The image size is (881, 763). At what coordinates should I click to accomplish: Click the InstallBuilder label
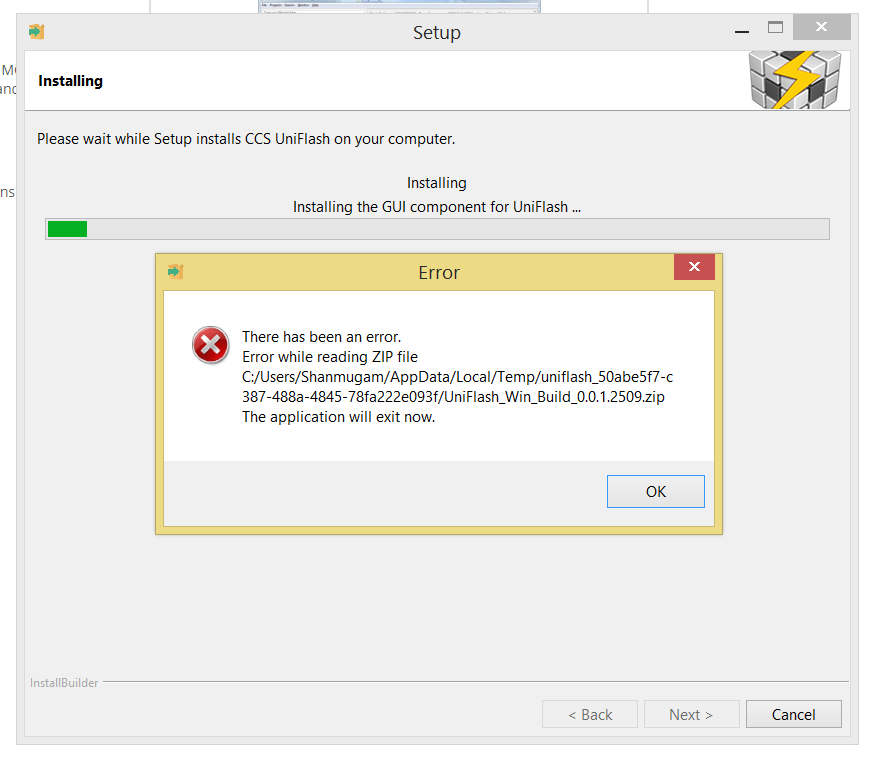coord(64,683)
